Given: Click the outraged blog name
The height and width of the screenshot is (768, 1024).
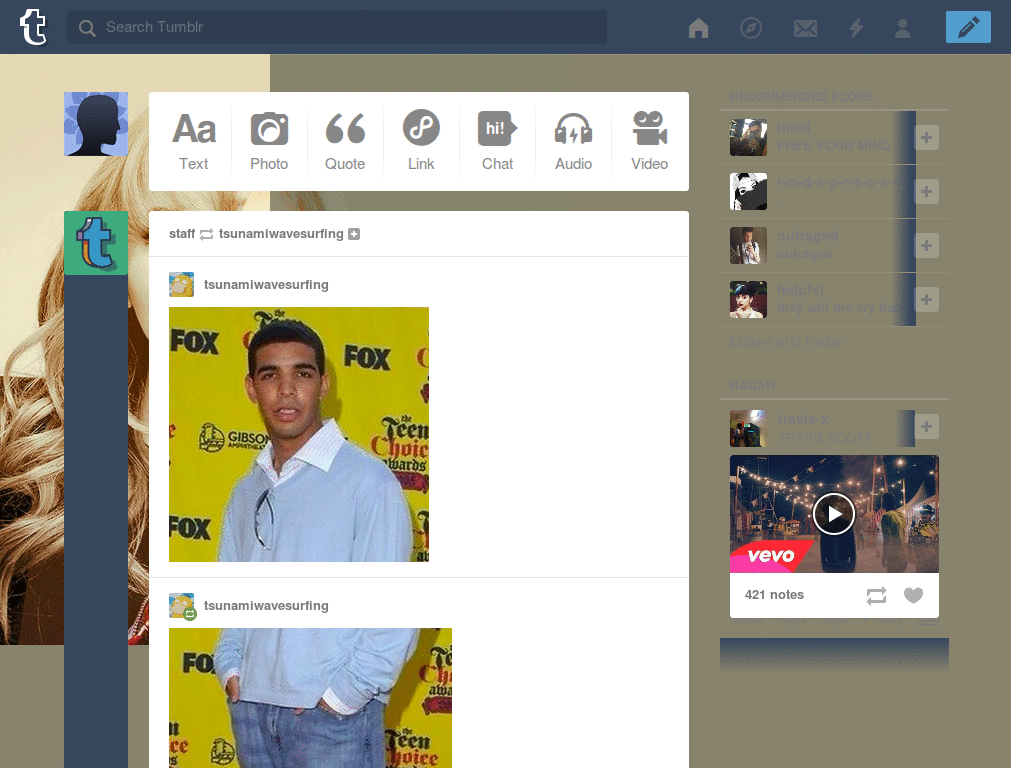Looking at the screenshot, I should pyautogui.click(x=808, y=236).
